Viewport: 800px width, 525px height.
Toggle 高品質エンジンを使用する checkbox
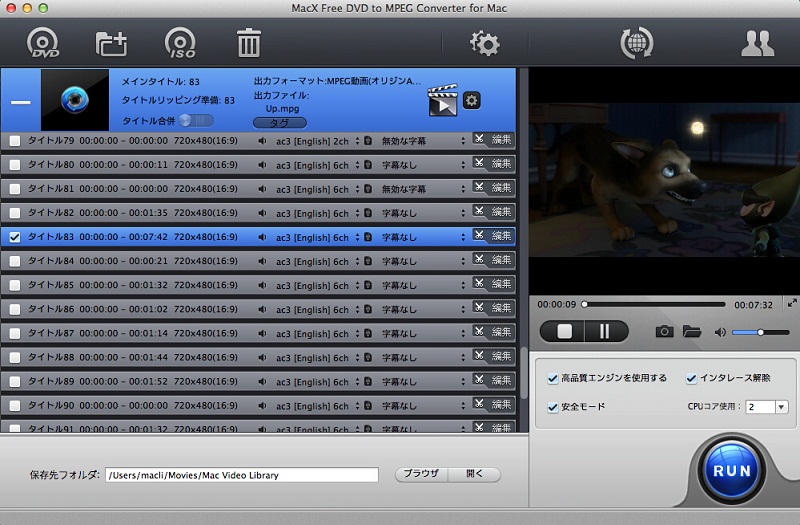553,379
